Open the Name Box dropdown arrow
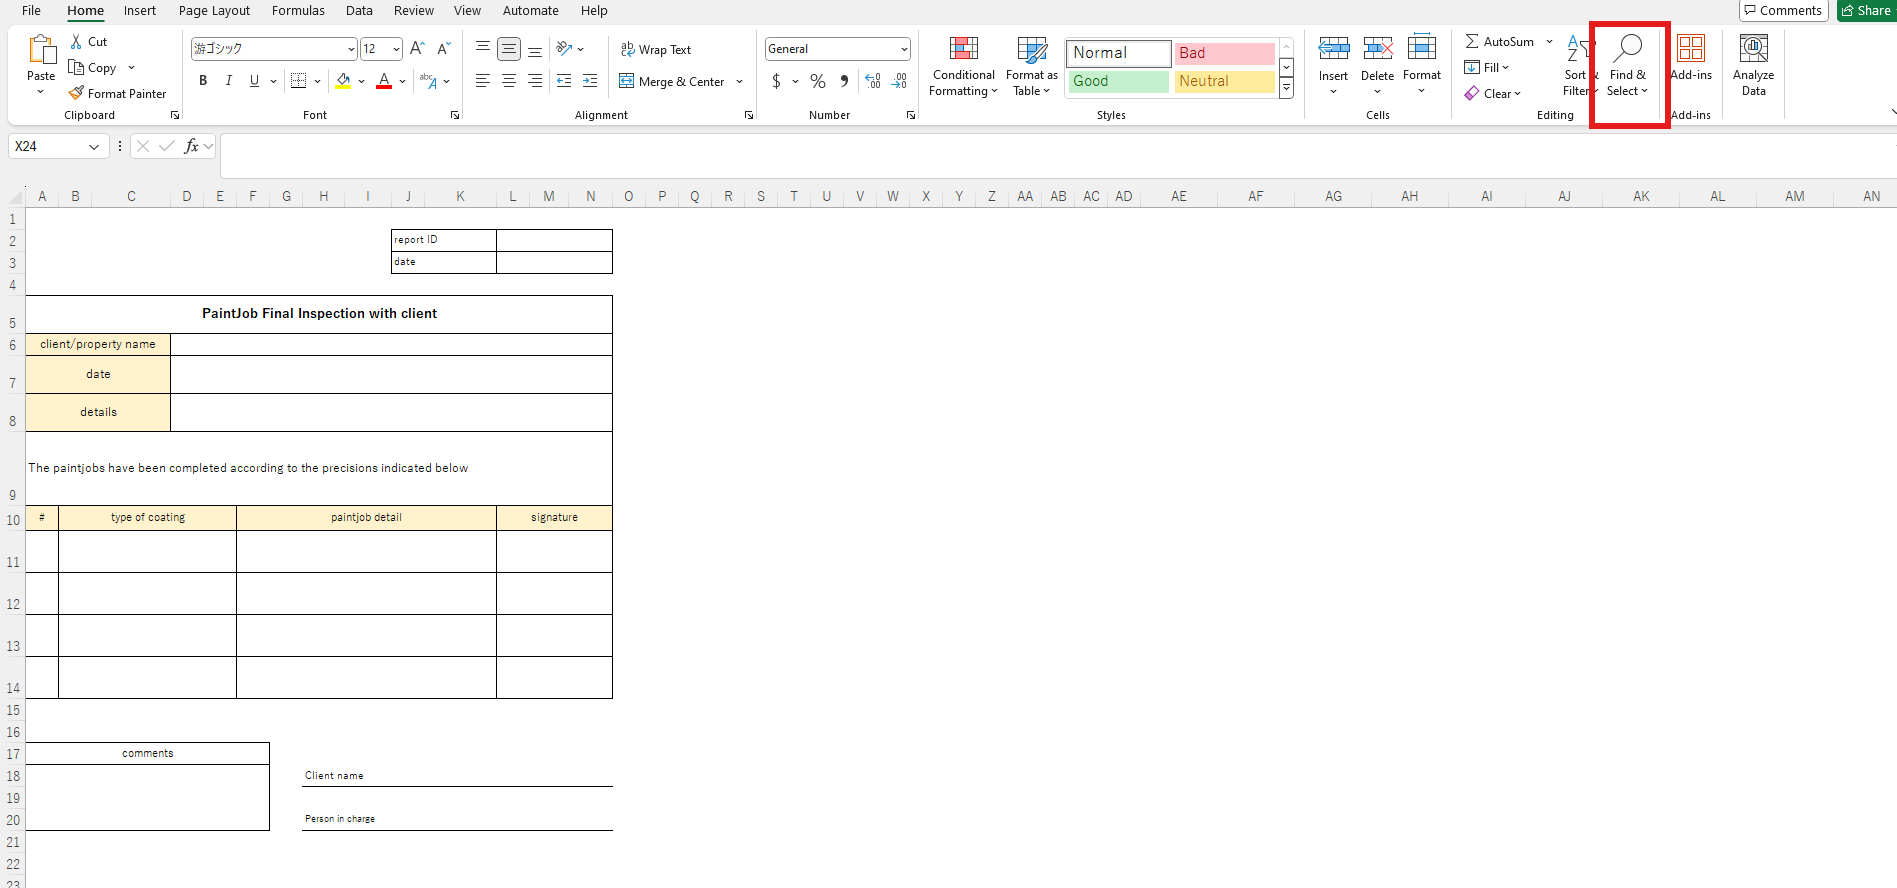 pos(94,147)
